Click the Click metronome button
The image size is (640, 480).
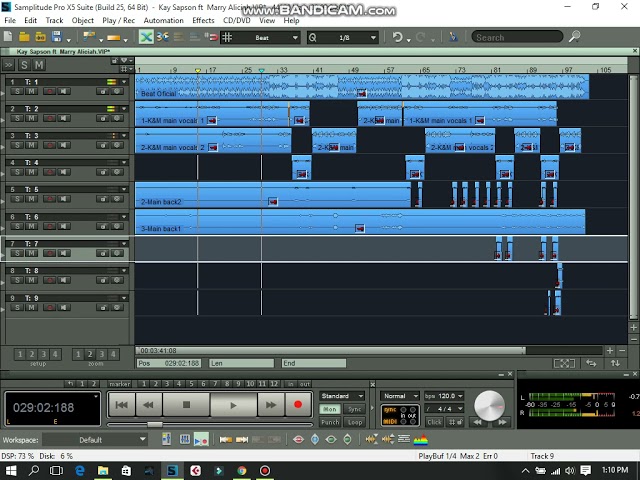434,422
